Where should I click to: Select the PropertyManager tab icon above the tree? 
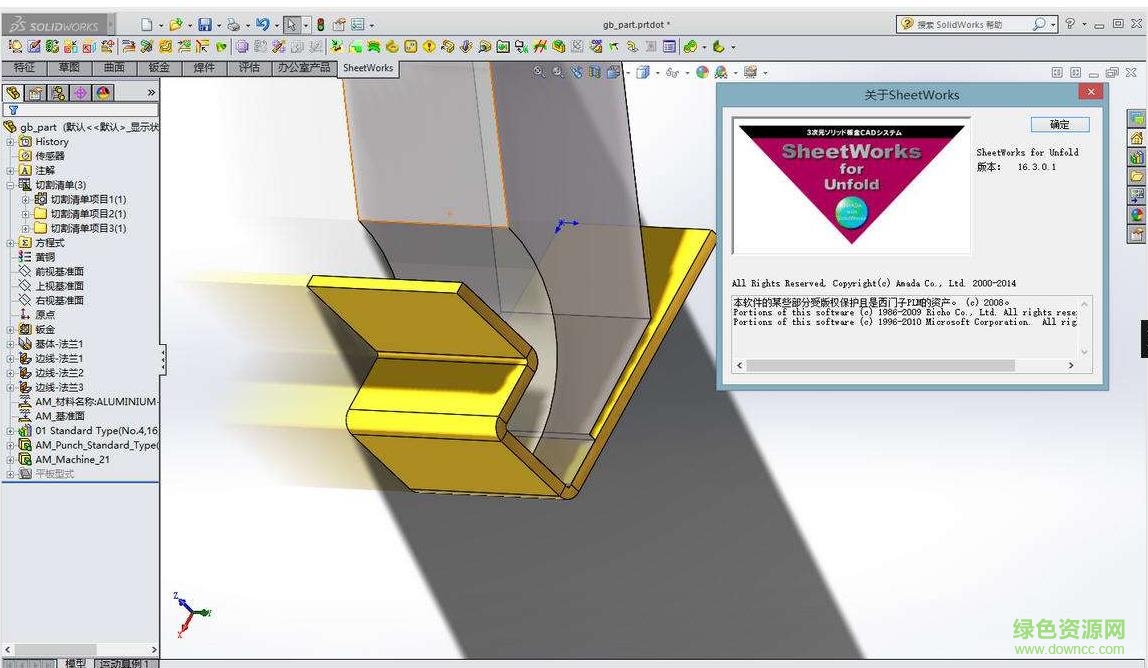pyautogui.click(x=36, y=92)
